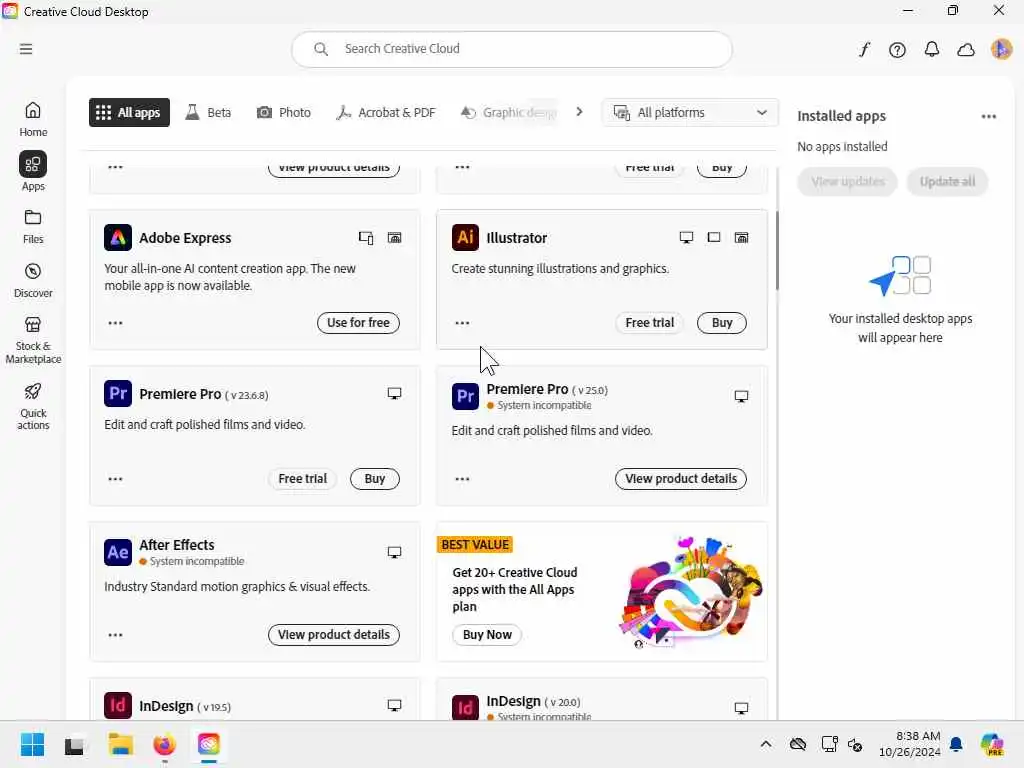This screenshot has width=1024, height=768.
Task: Open Adobe Express more options dots
Action: [116, 323]
